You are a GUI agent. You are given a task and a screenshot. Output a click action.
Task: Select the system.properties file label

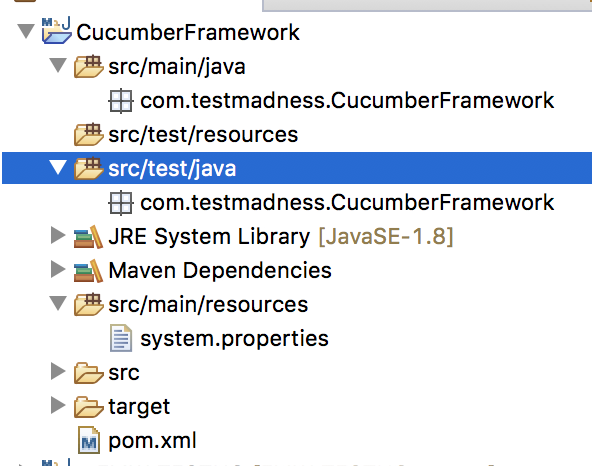pyautogui.click(x=234, y=339)
